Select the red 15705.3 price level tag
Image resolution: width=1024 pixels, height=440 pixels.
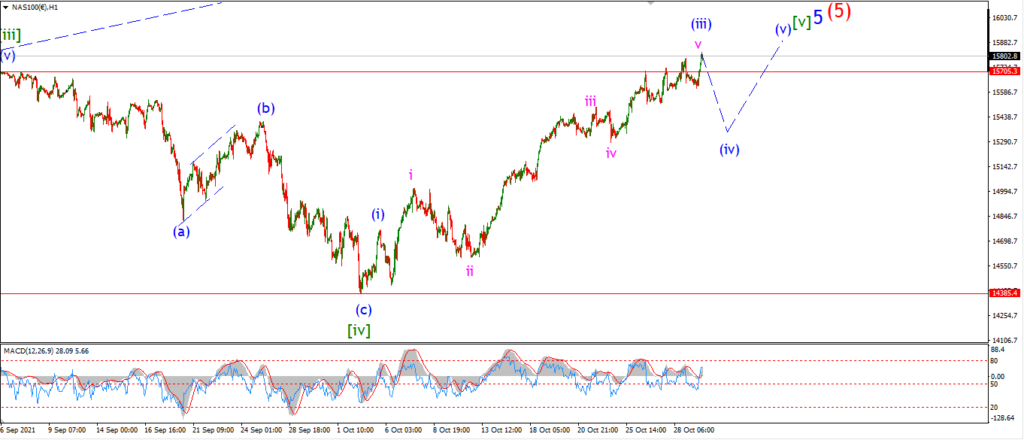(x=1005, y=72)
